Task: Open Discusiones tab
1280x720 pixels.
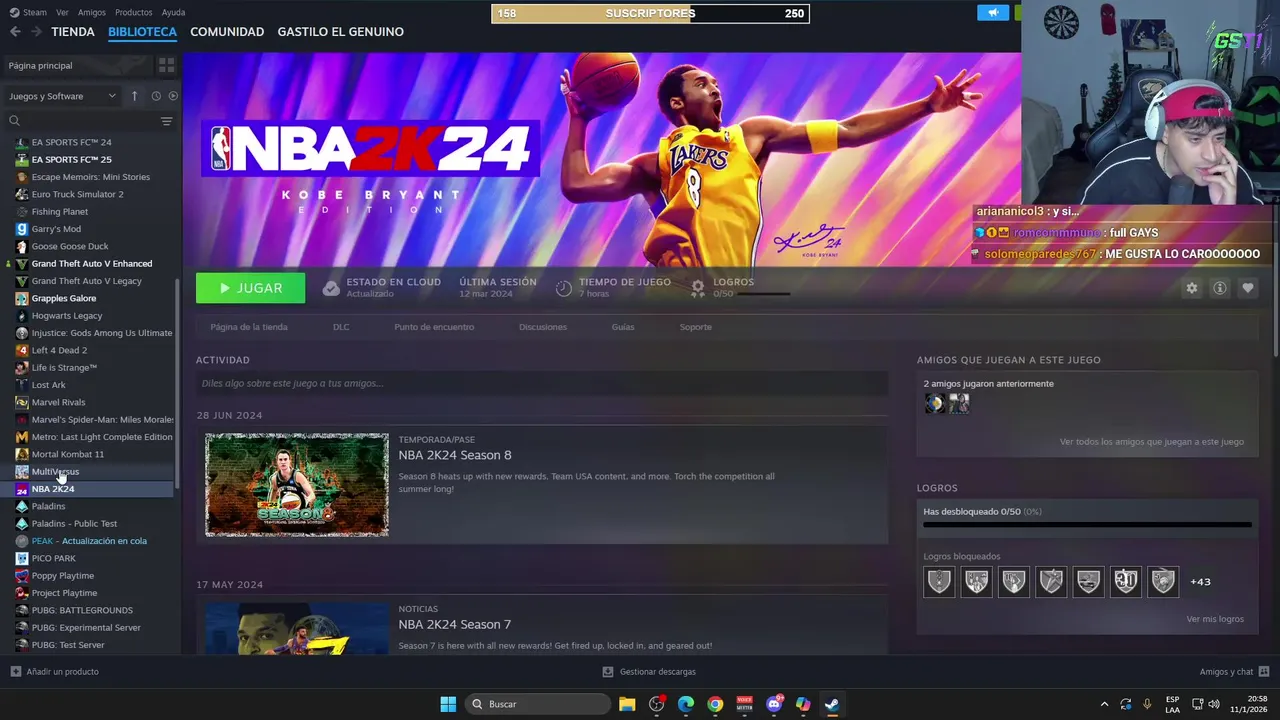Action: pyautogui.click(x=543, y=327)
